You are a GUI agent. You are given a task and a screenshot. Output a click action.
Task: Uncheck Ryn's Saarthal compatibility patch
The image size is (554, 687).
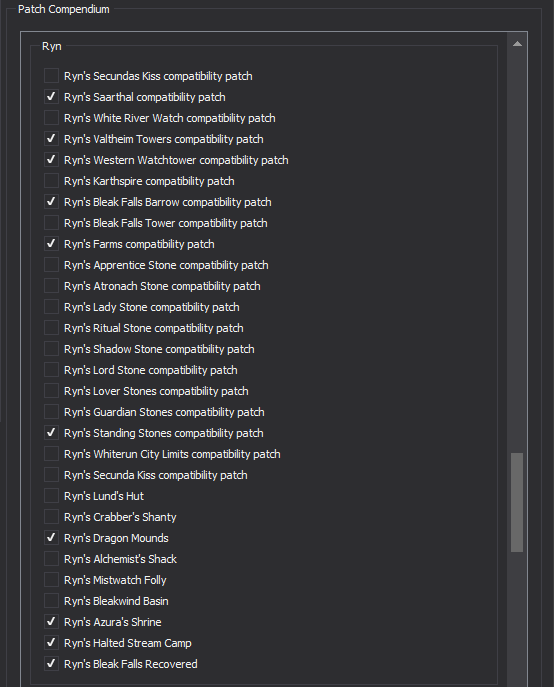pyautogui.click(x=51, y=97)
